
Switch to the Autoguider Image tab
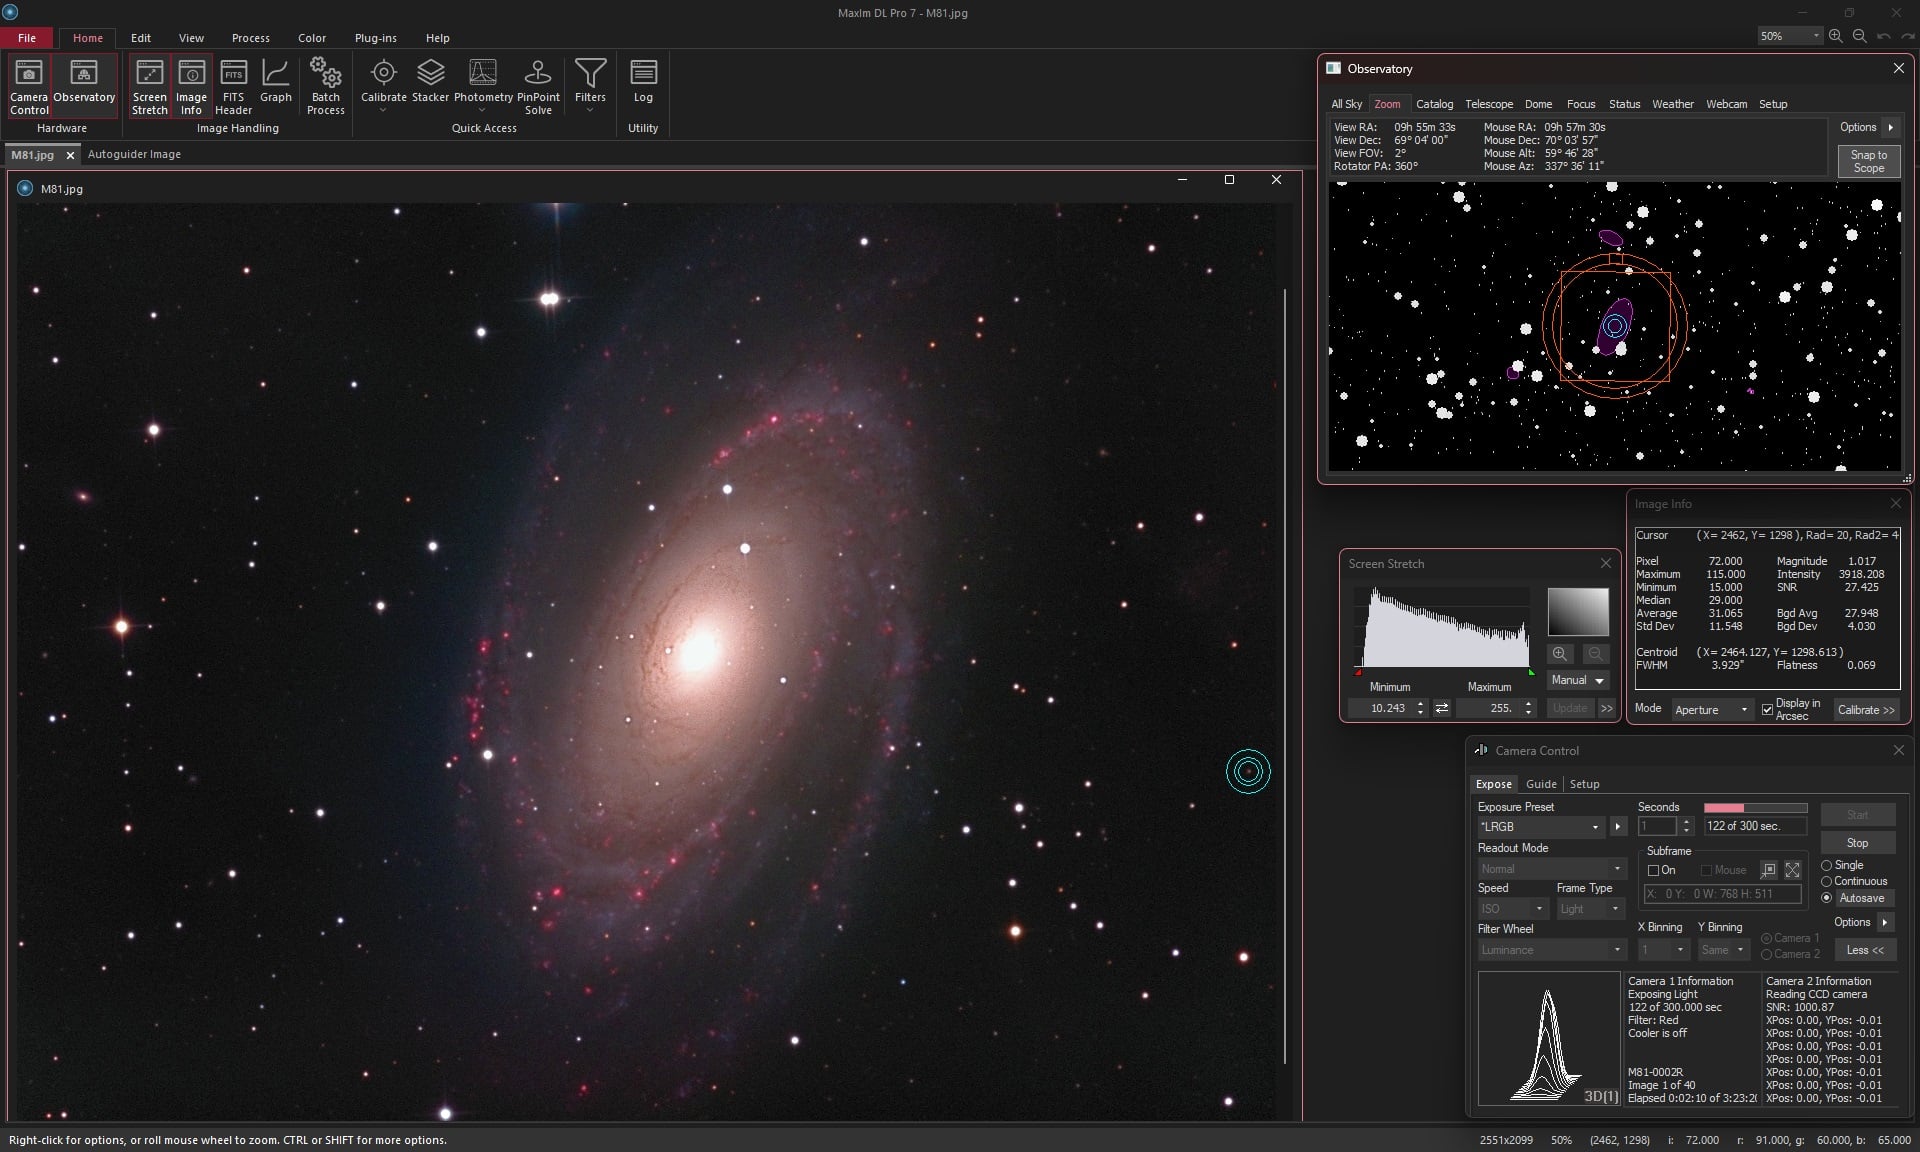(x=134, y=155)
